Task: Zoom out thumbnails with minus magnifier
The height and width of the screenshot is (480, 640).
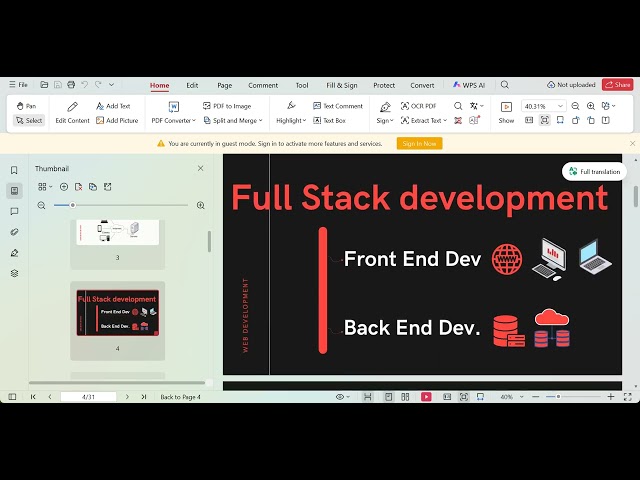Action: 41,205
